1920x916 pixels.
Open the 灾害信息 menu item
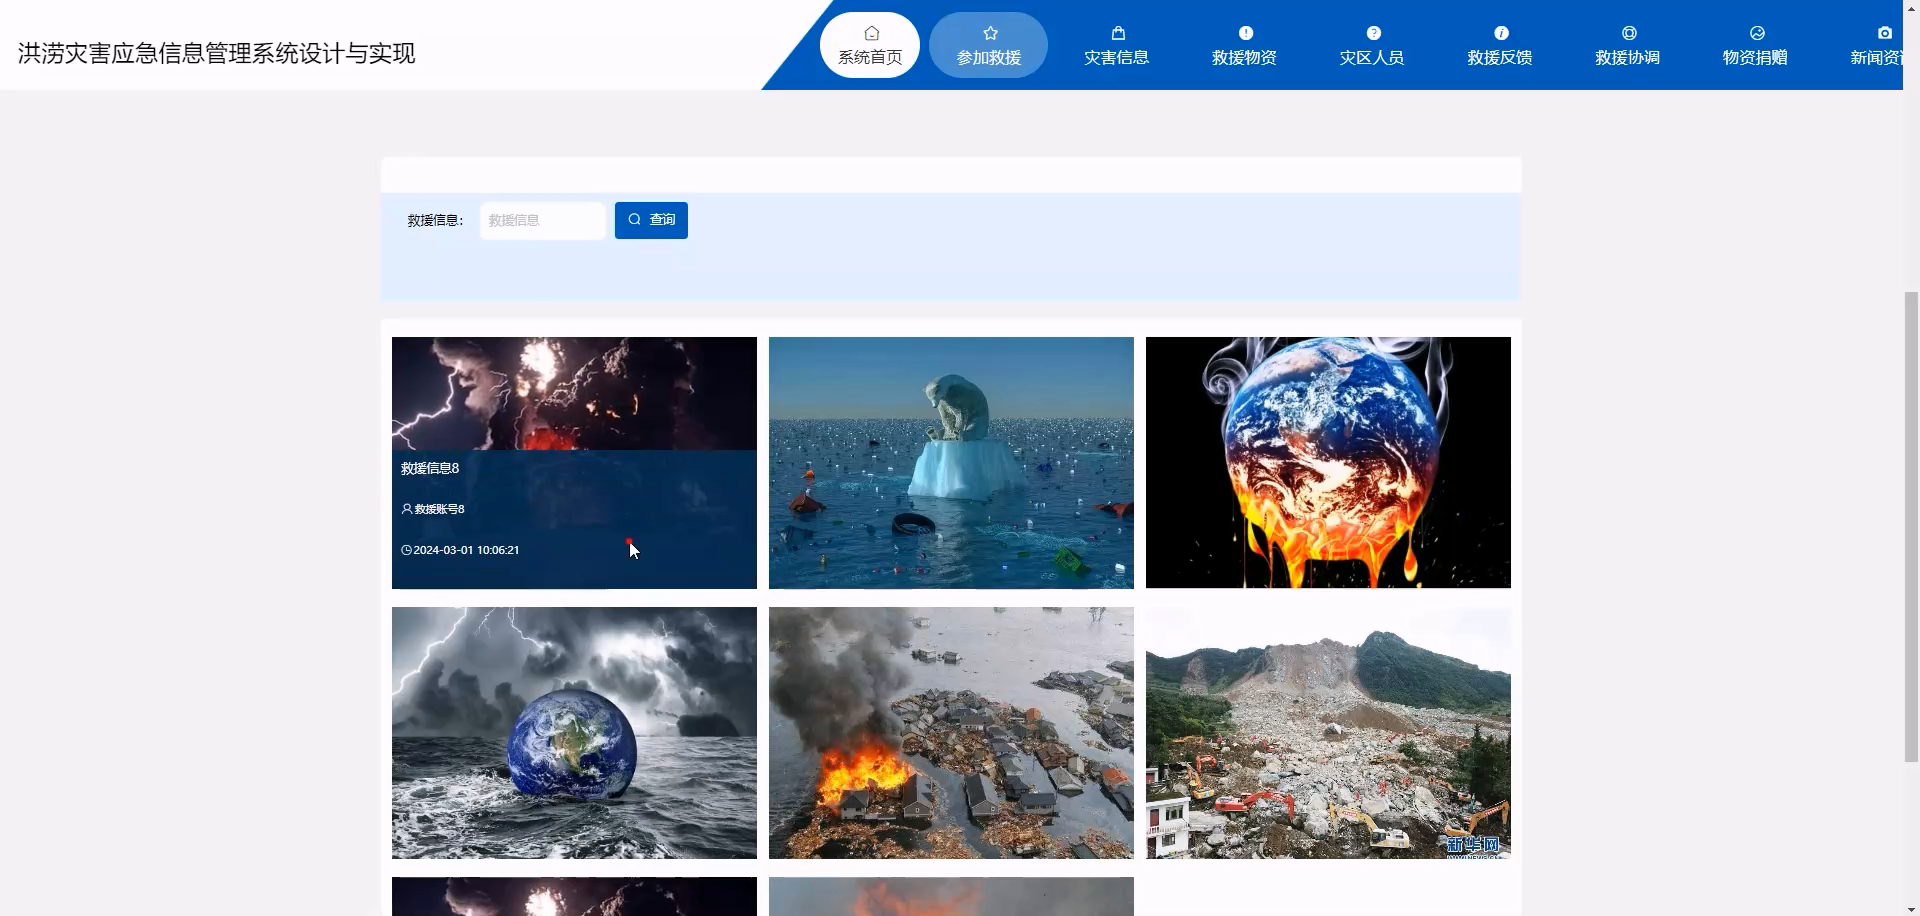[x=1116, y=45]
